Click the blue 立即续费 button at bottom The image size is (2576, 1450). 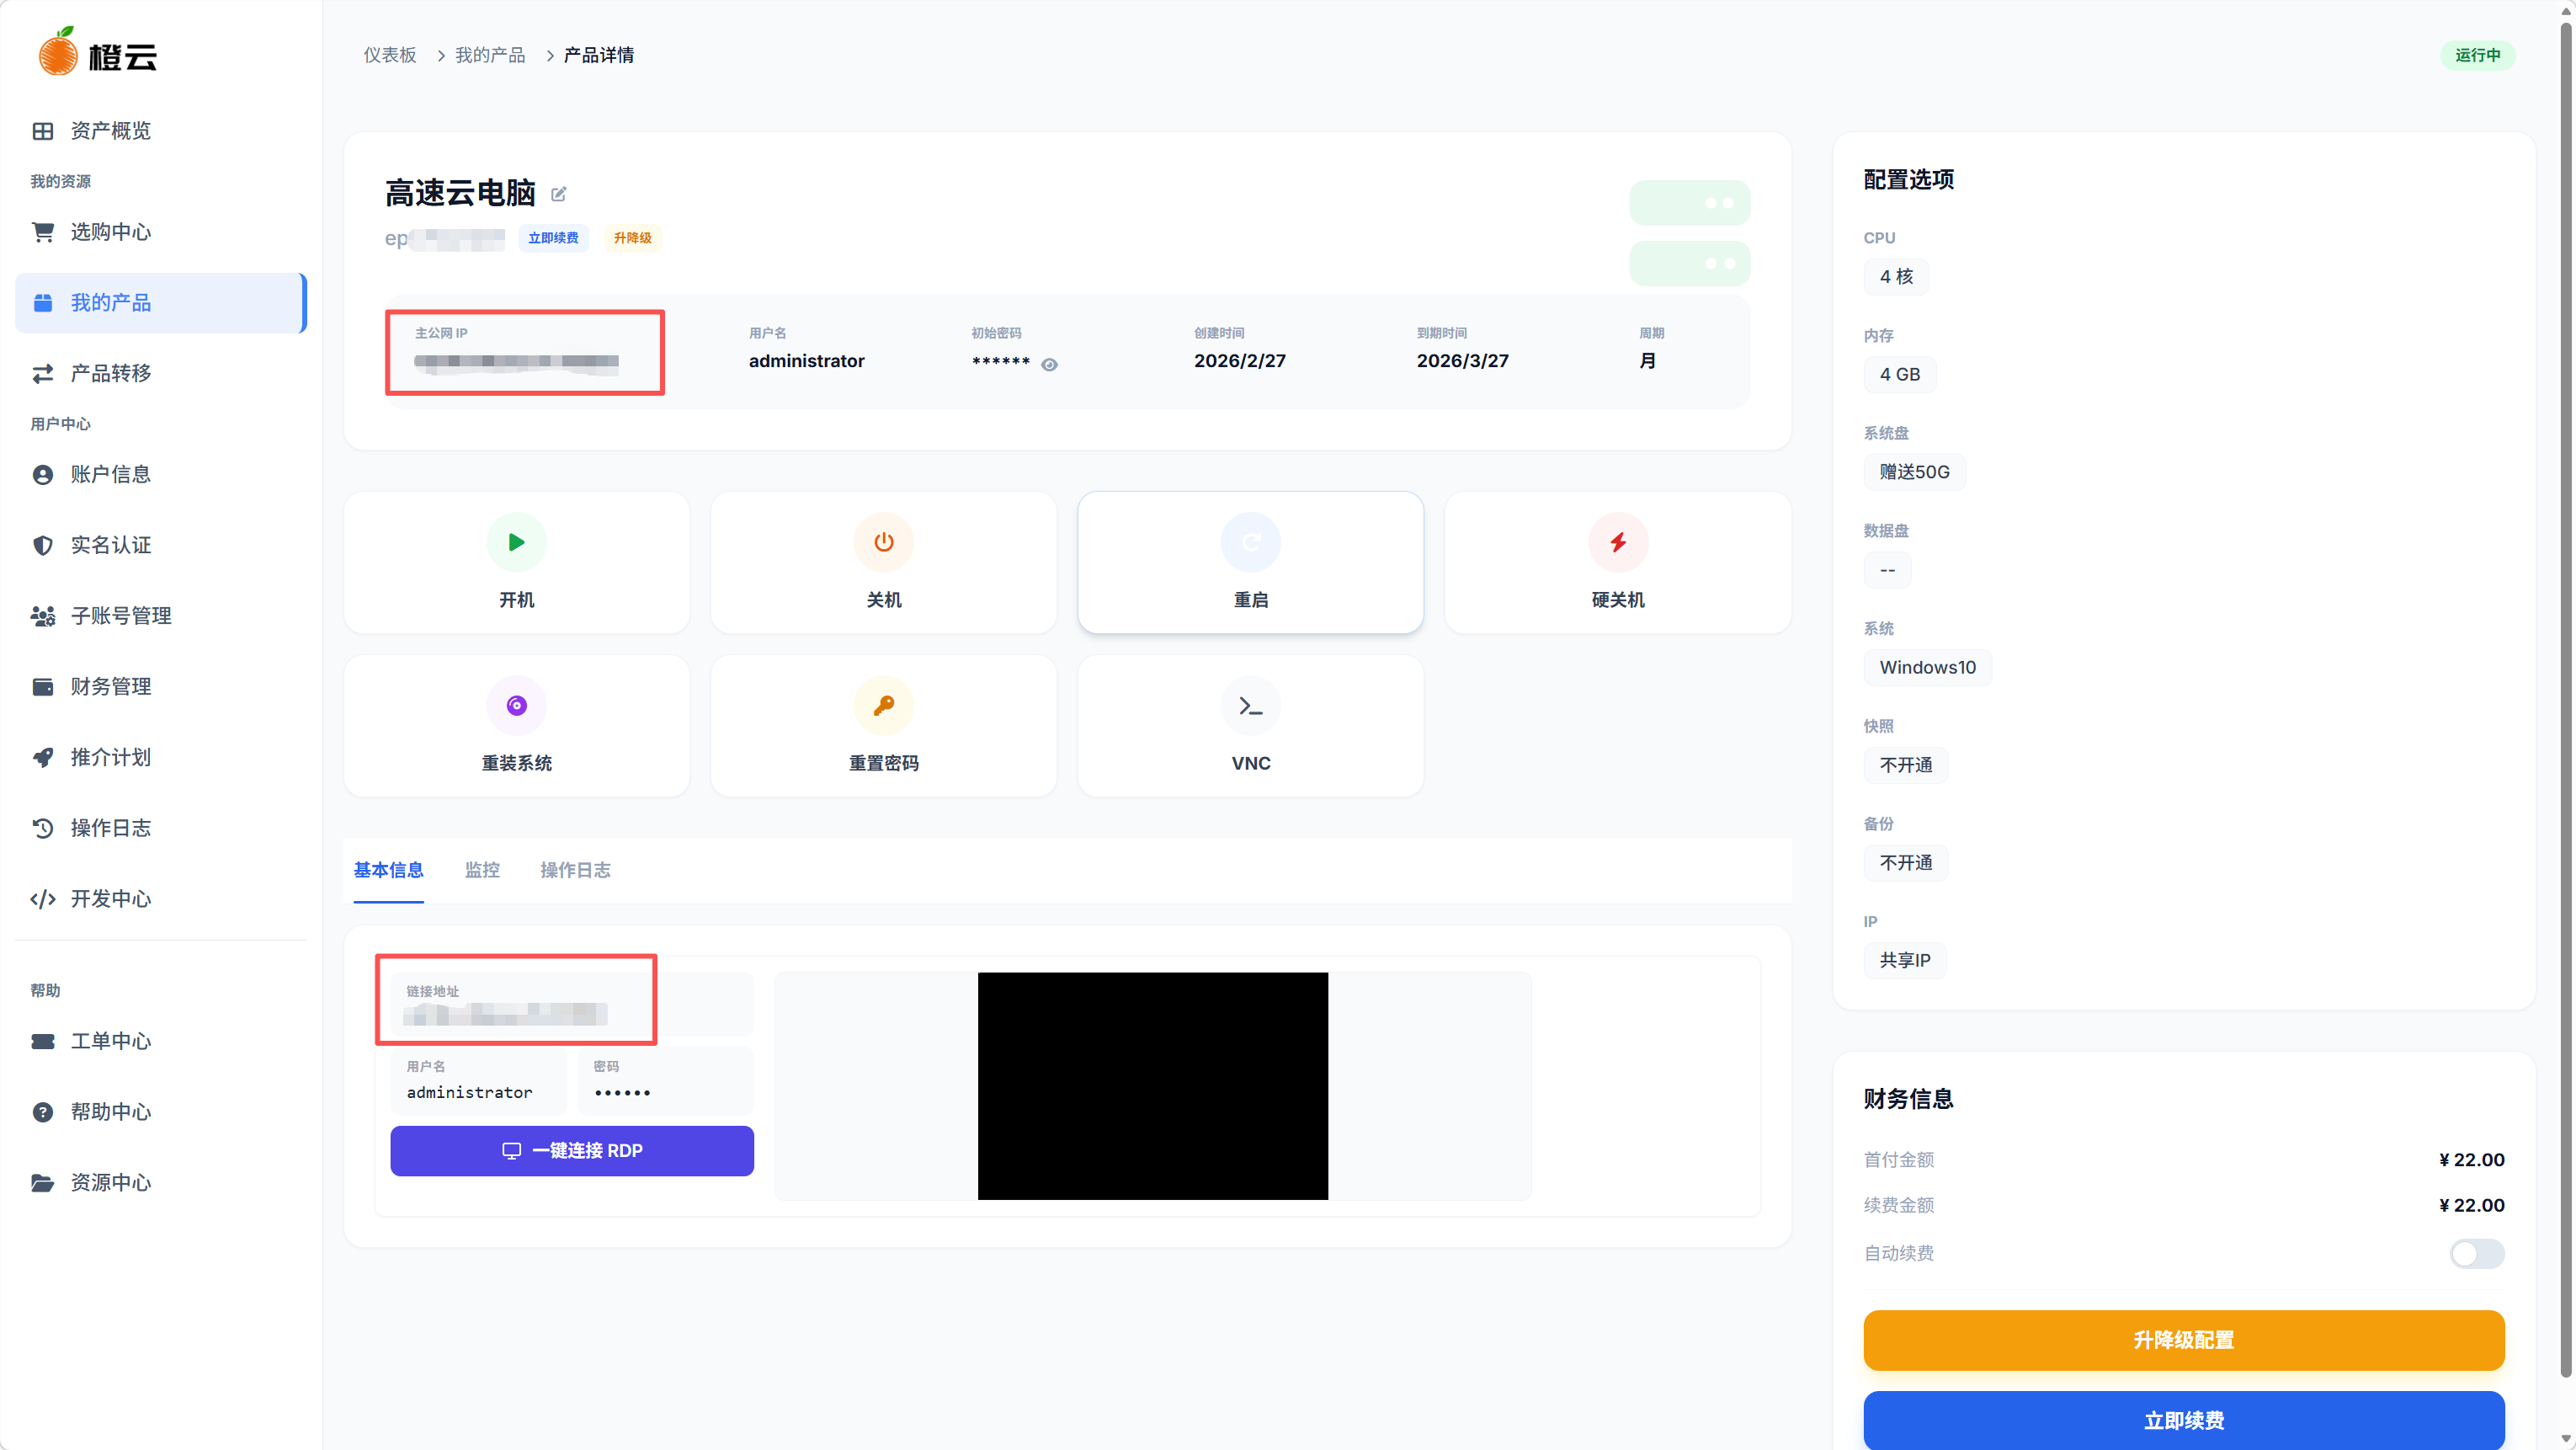point(2183,1420)
